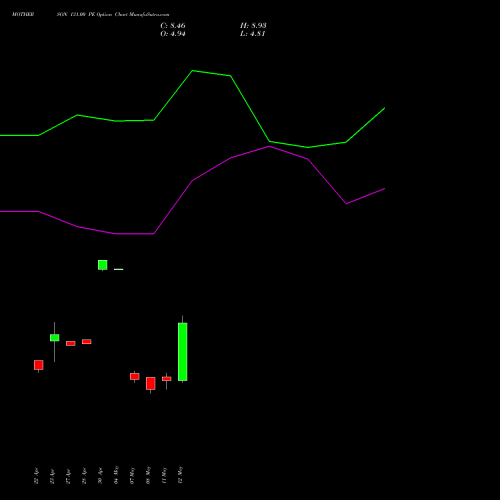Click the peak of the purple indicator line
Screen dimensions: 500x500
(269, 146)
